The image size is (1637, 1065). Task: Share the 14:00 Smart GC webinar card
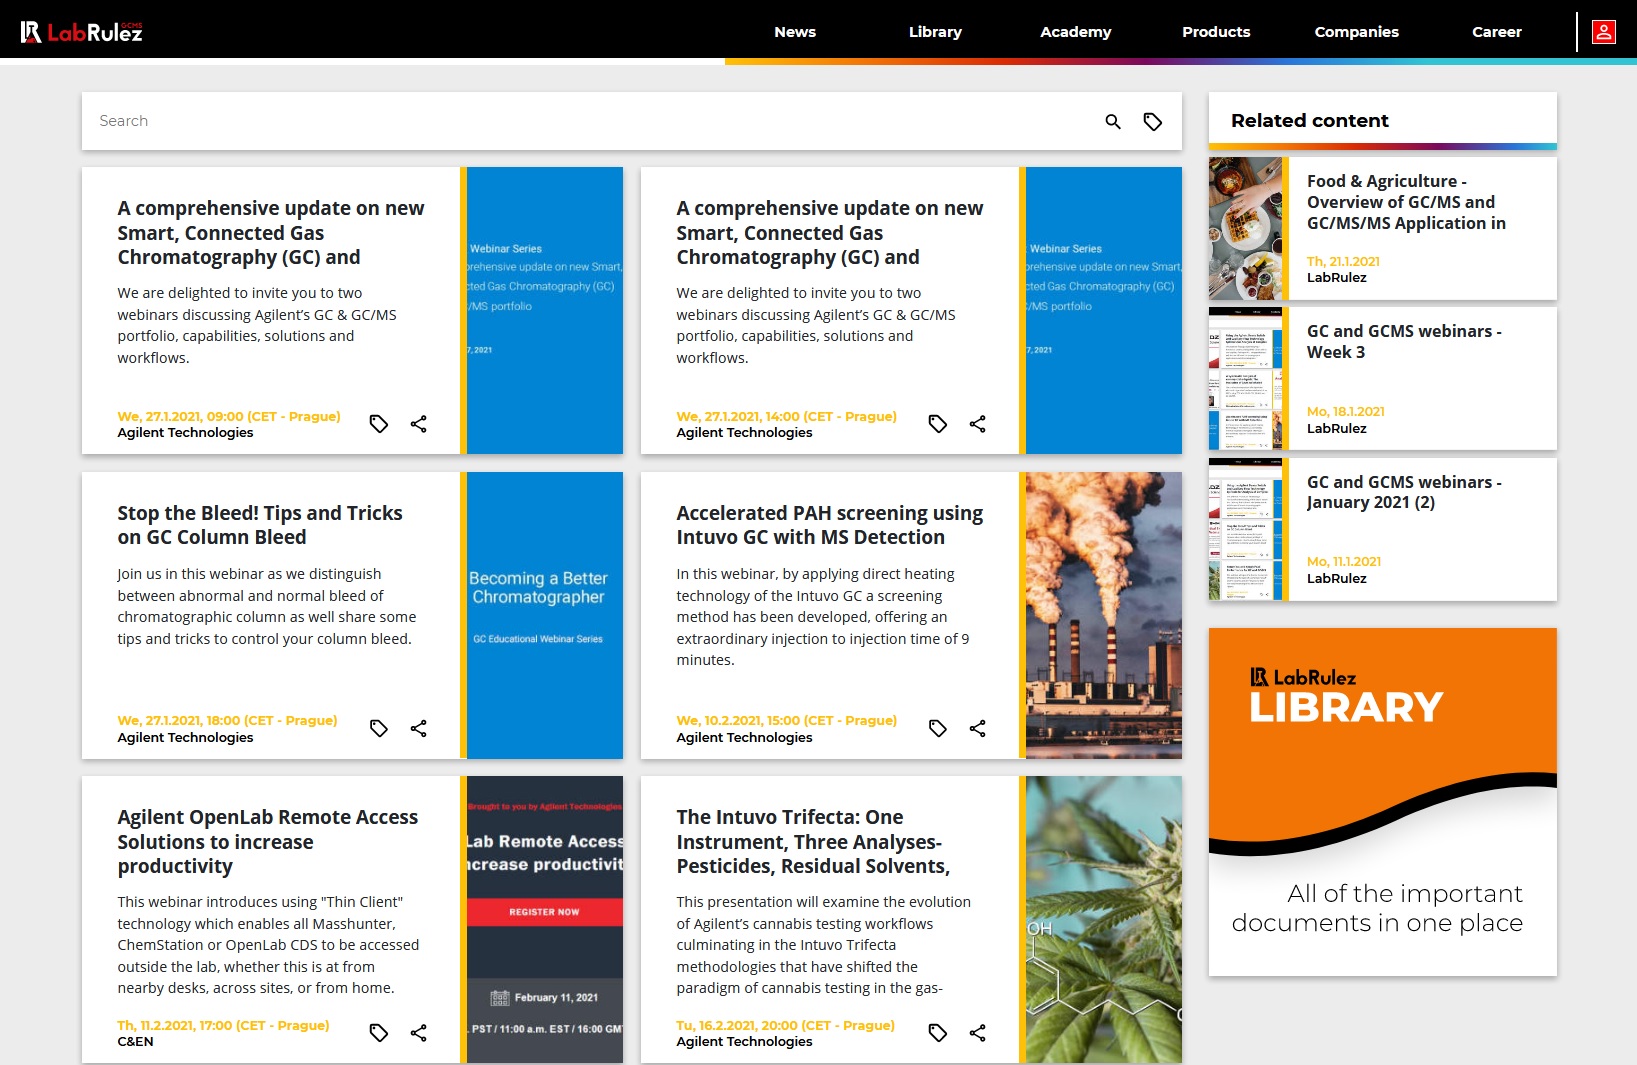[x=978, y=424]
